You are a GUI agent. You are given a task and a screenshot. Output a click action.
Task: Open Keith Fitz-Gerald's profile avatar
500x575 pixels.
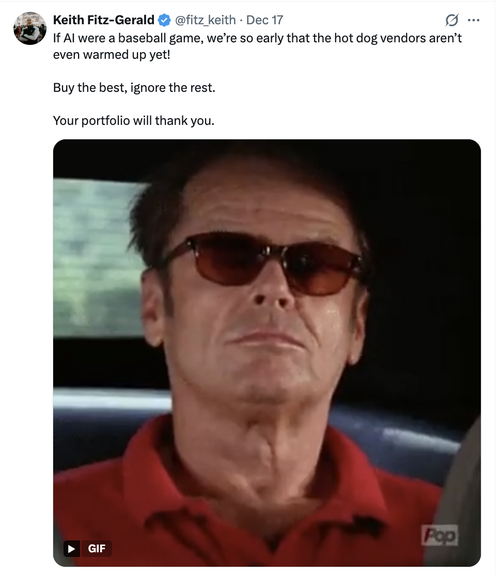click(30, 28)
